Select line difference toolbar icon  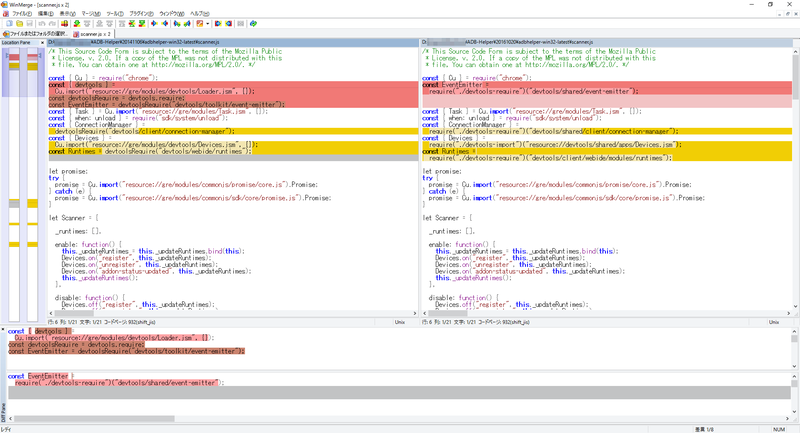pos(65,23)
